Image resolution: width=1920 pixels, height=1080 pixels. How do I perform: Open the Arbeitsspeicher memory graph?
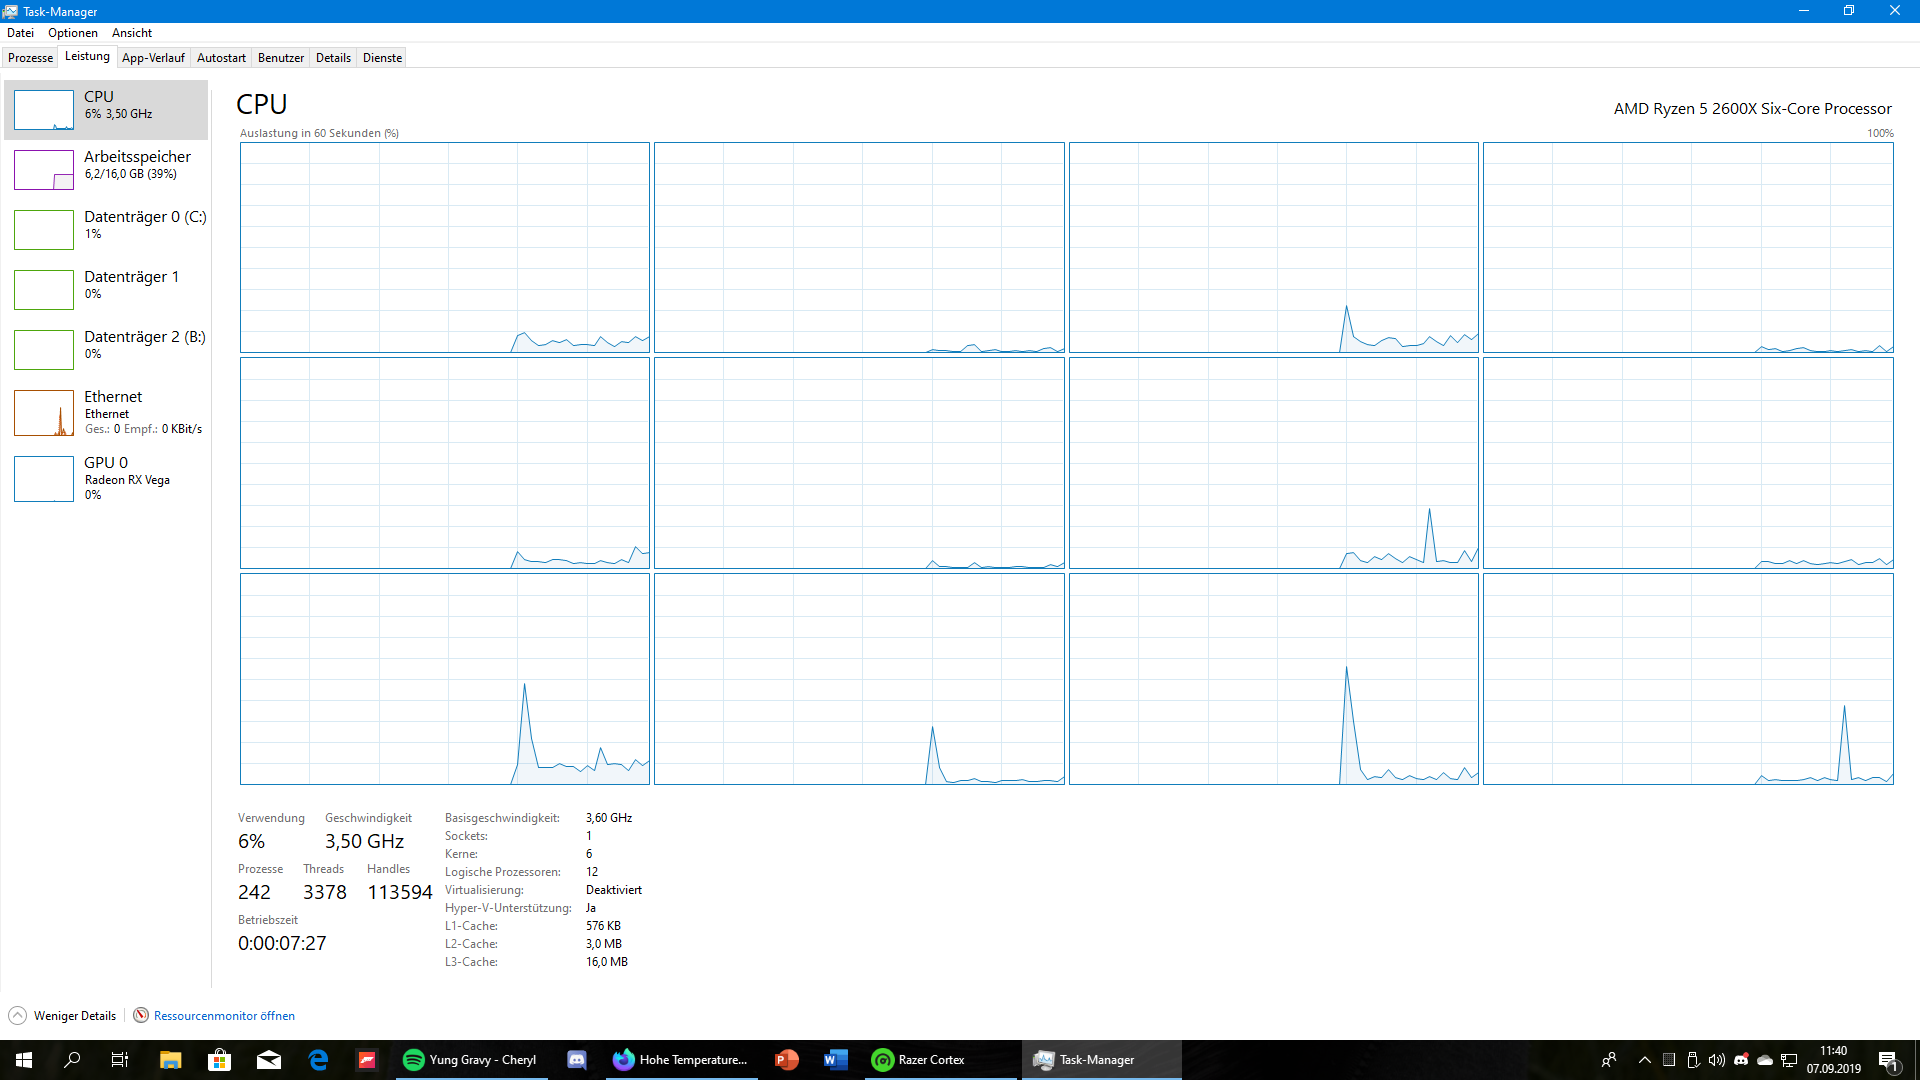pyautogui.click(x=44, y=170)
